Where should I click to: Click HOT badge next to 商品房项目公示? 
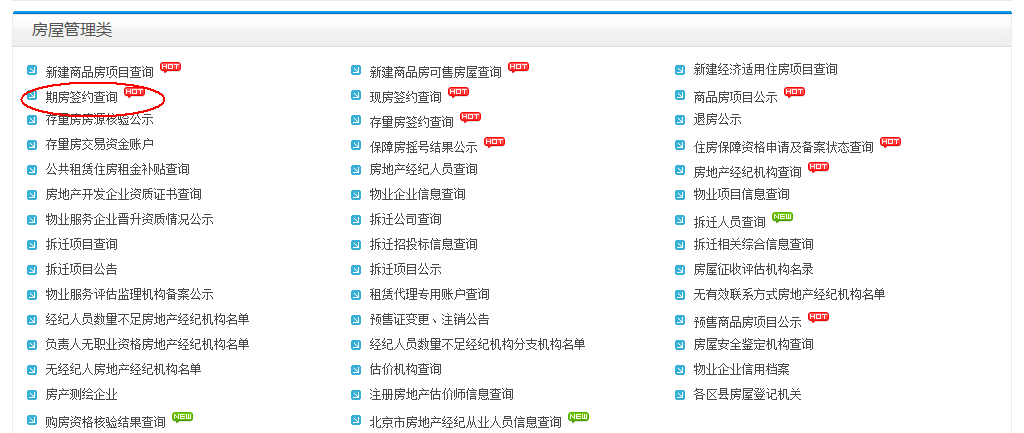[x=794, y=92]
